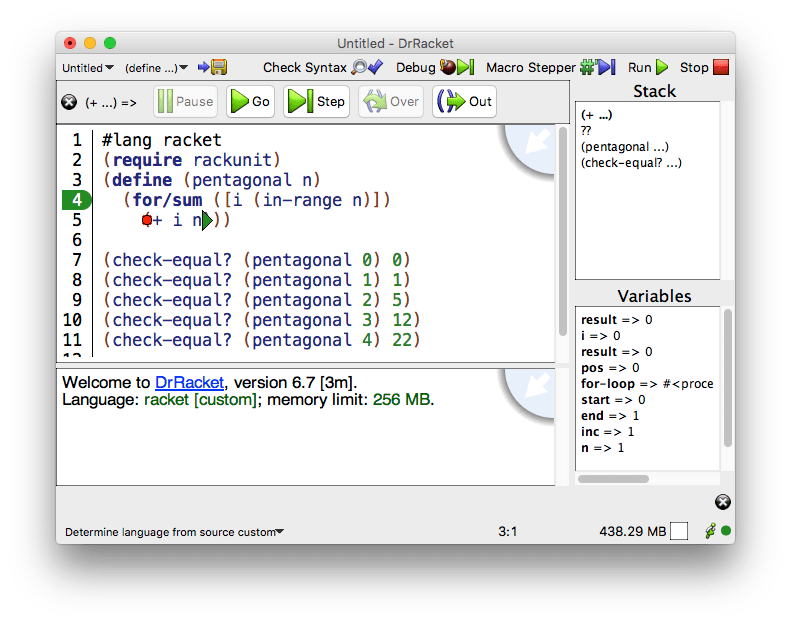Close debugger with black X icon
Screen dimensions: 791x624
click(69, 102)
